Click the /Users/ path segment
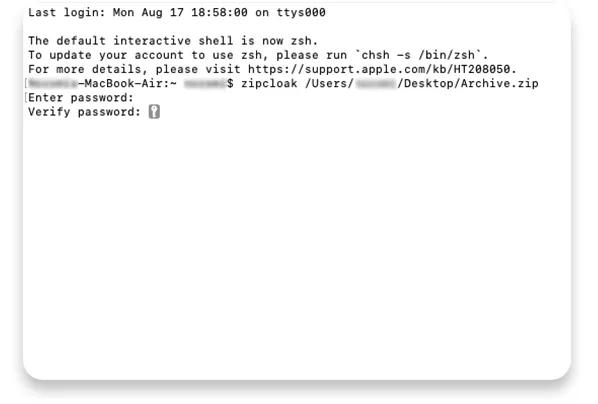The width and height of the screenshot is (598, 404). tap(330, 83)
